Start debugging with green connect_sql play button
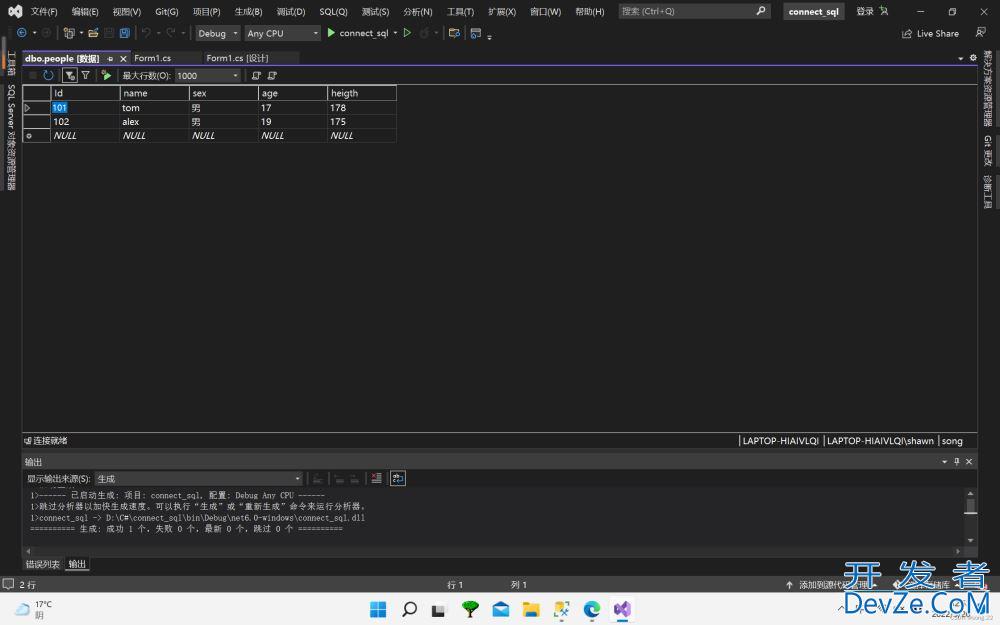 tap(331, 33)
